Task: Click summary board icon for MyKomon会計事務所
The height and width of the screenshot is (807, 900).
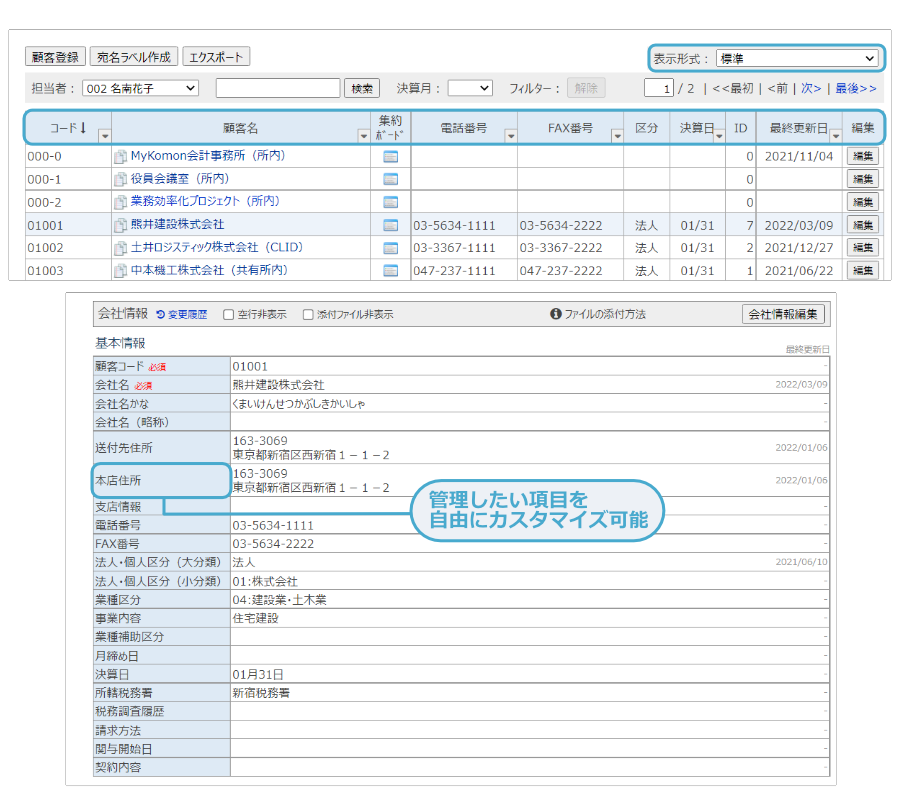Action: (x=391, y=156)
